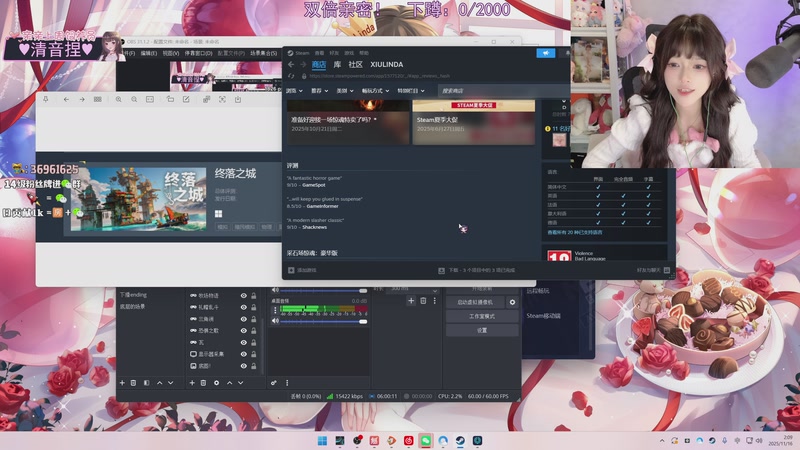Expand 推荐 dropdown in Steam store nav
The width and height of the screenshot is (800, 450).
(320, 91)
